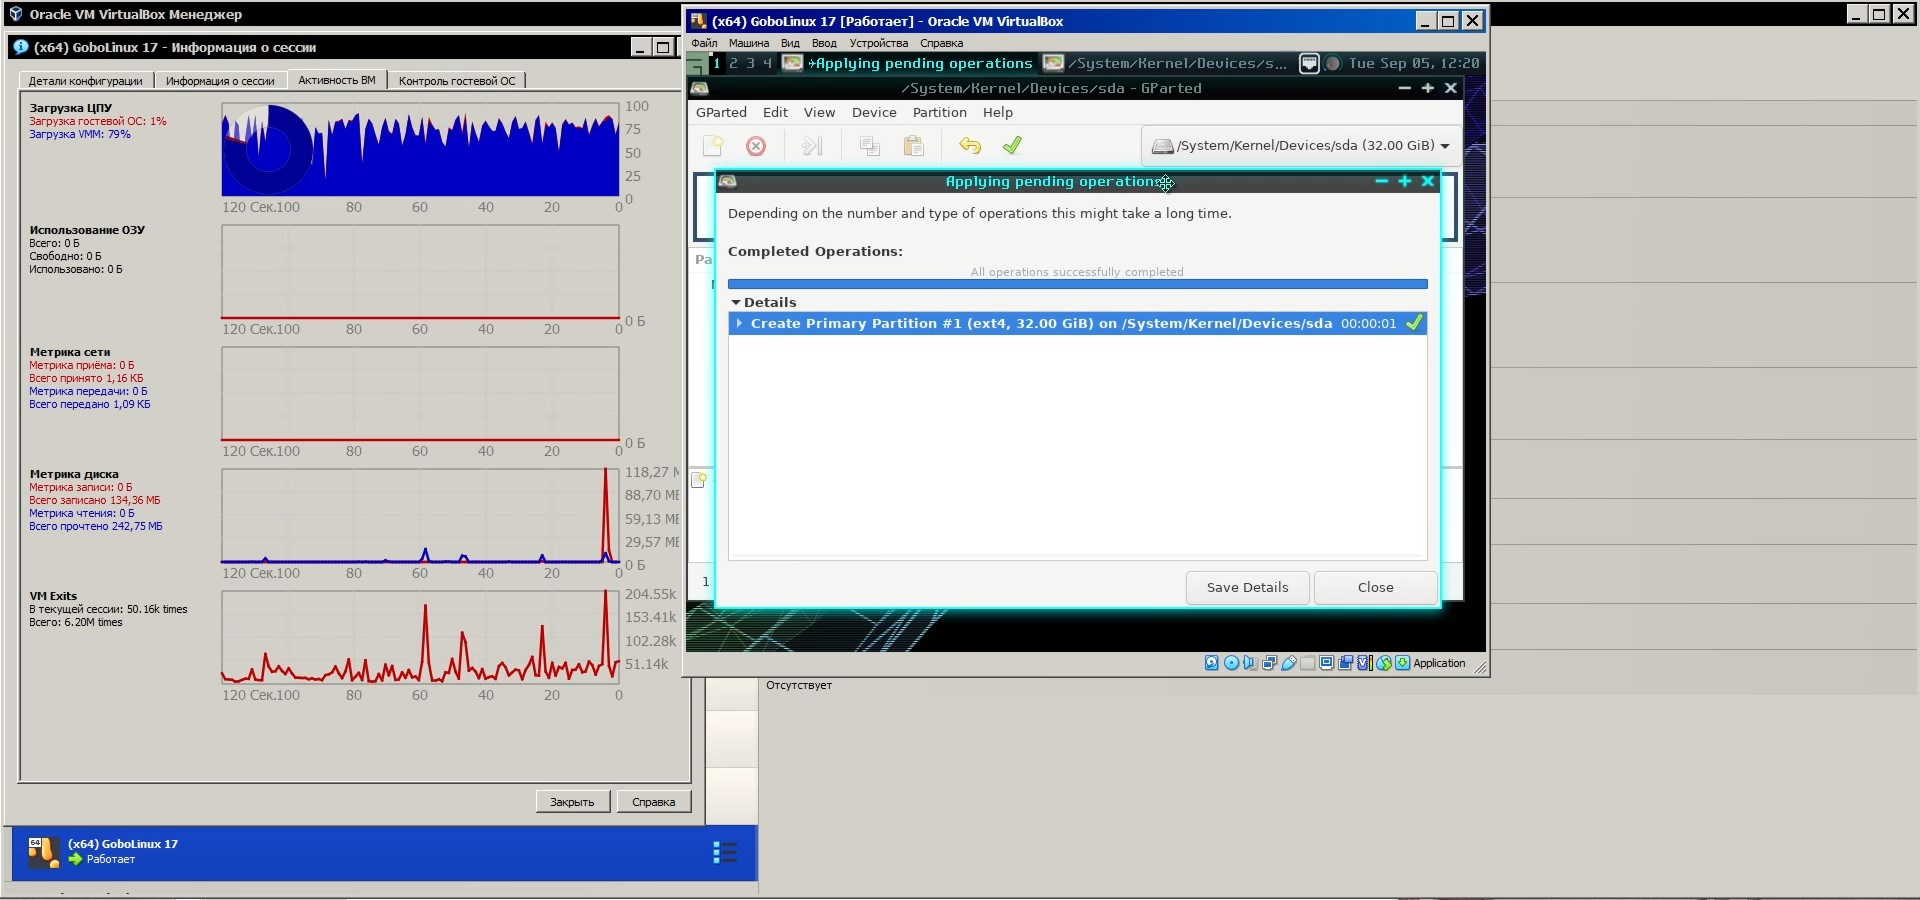
Task: Click the new partition toolbar icon
Action: (x=713, y=146)
